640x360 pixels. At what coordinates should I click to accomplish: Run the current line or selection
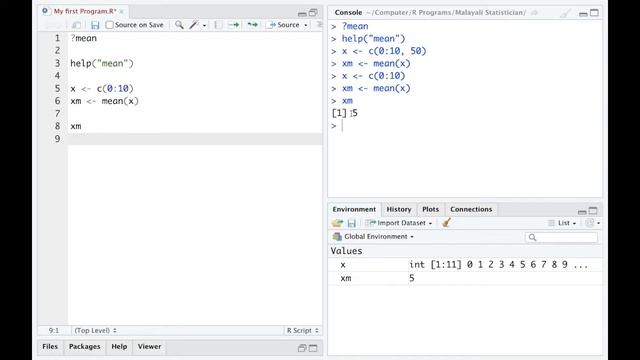click(x=233, y=25)
